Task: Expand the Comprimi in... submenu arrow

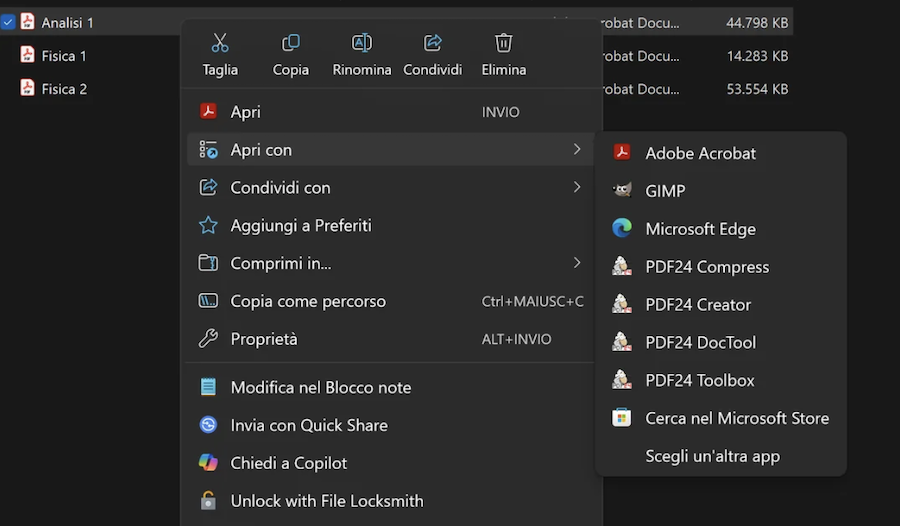Action: 577,263
